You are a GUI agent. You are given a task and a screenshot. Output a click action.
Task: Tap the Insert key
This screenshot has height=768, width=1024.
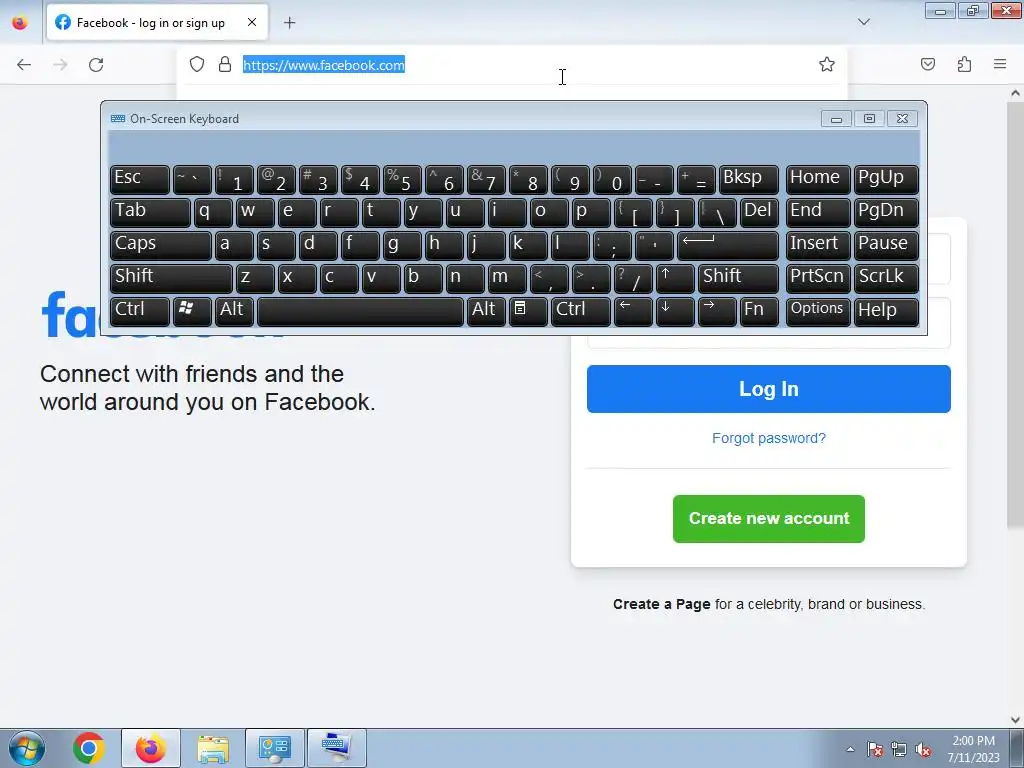[x=818, y=245]
